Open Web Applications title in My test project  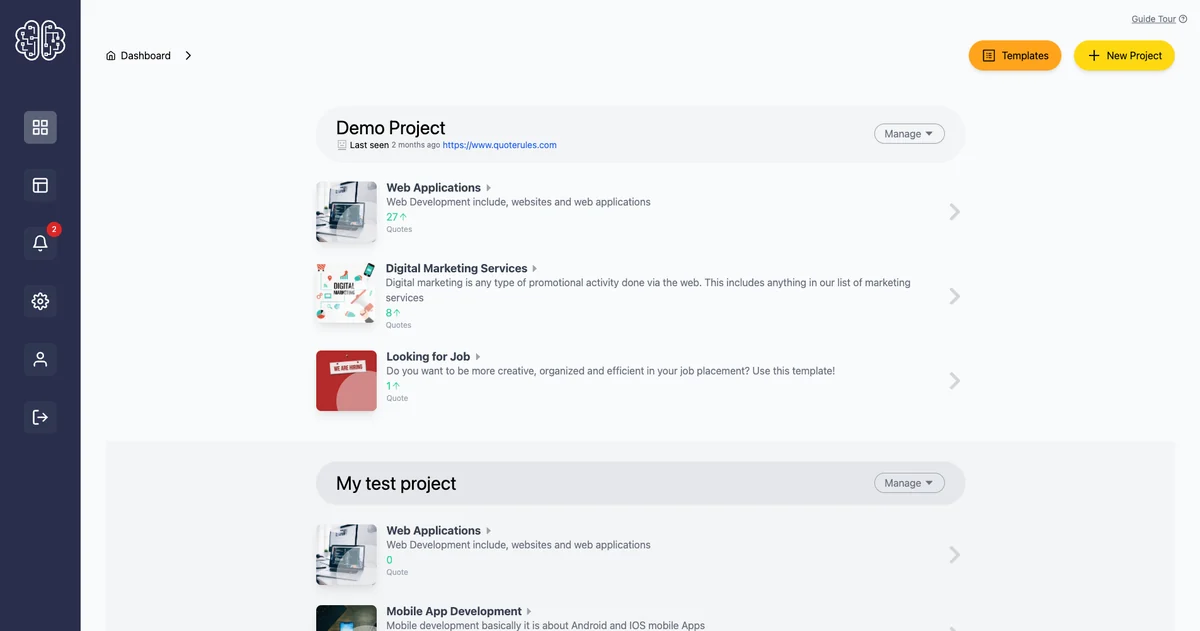(x=433, y=531)
